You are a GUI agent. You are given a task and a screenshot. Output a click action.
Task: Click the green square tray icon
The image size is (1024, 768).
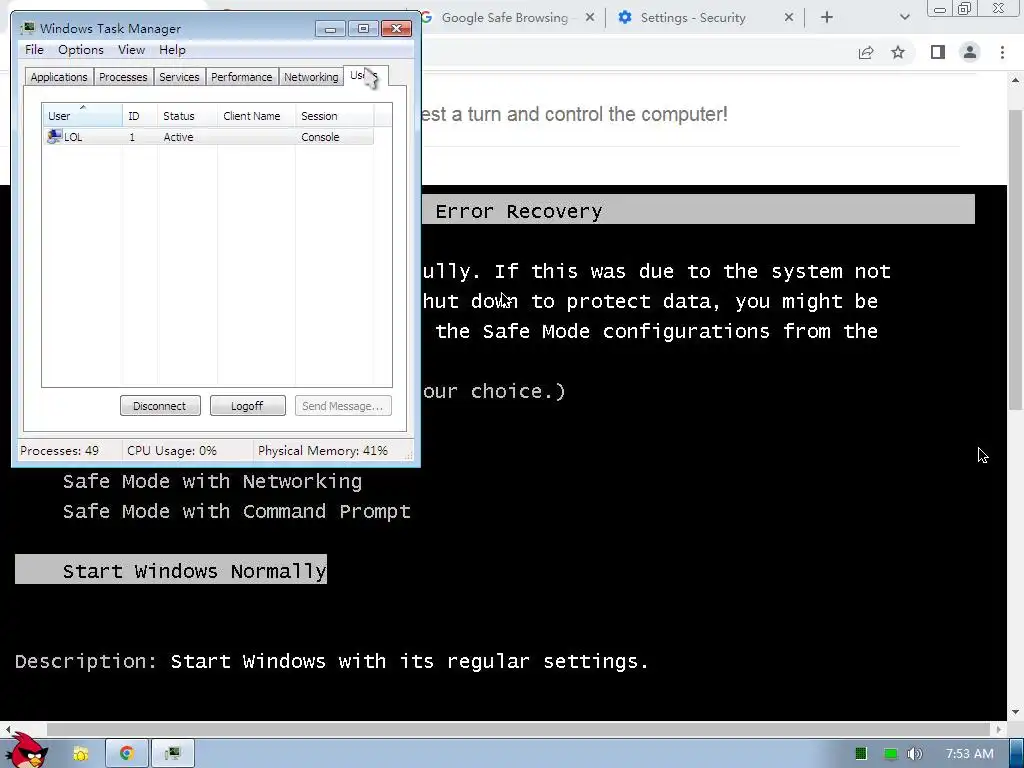[861, 754]
